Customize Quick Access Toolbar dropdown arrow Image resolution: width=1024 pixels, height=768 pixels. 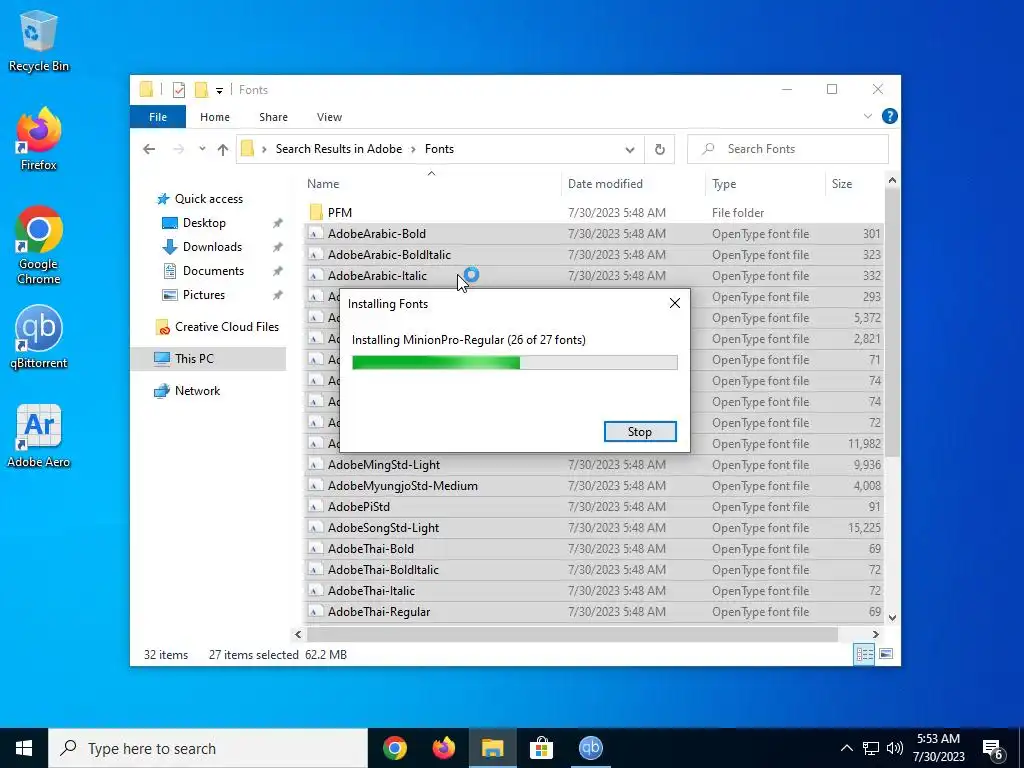click(x=219, y=90)
